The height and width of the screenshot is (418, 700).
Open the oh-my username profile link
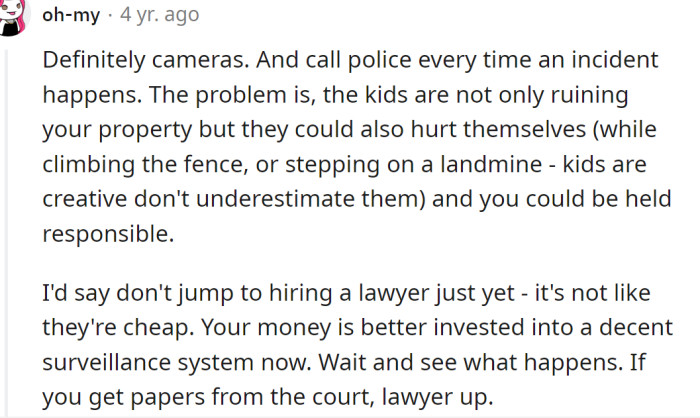[71, 15]
